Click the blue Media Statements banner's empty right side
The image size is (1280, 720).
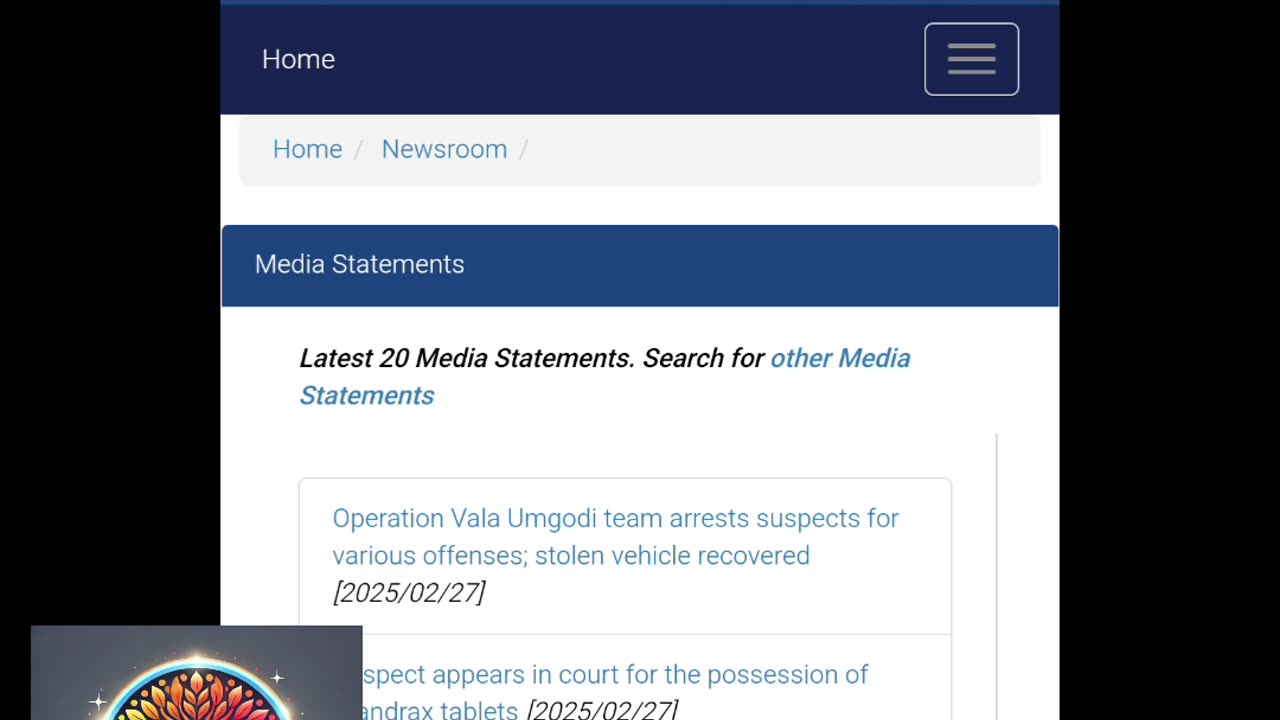[760, 265]
